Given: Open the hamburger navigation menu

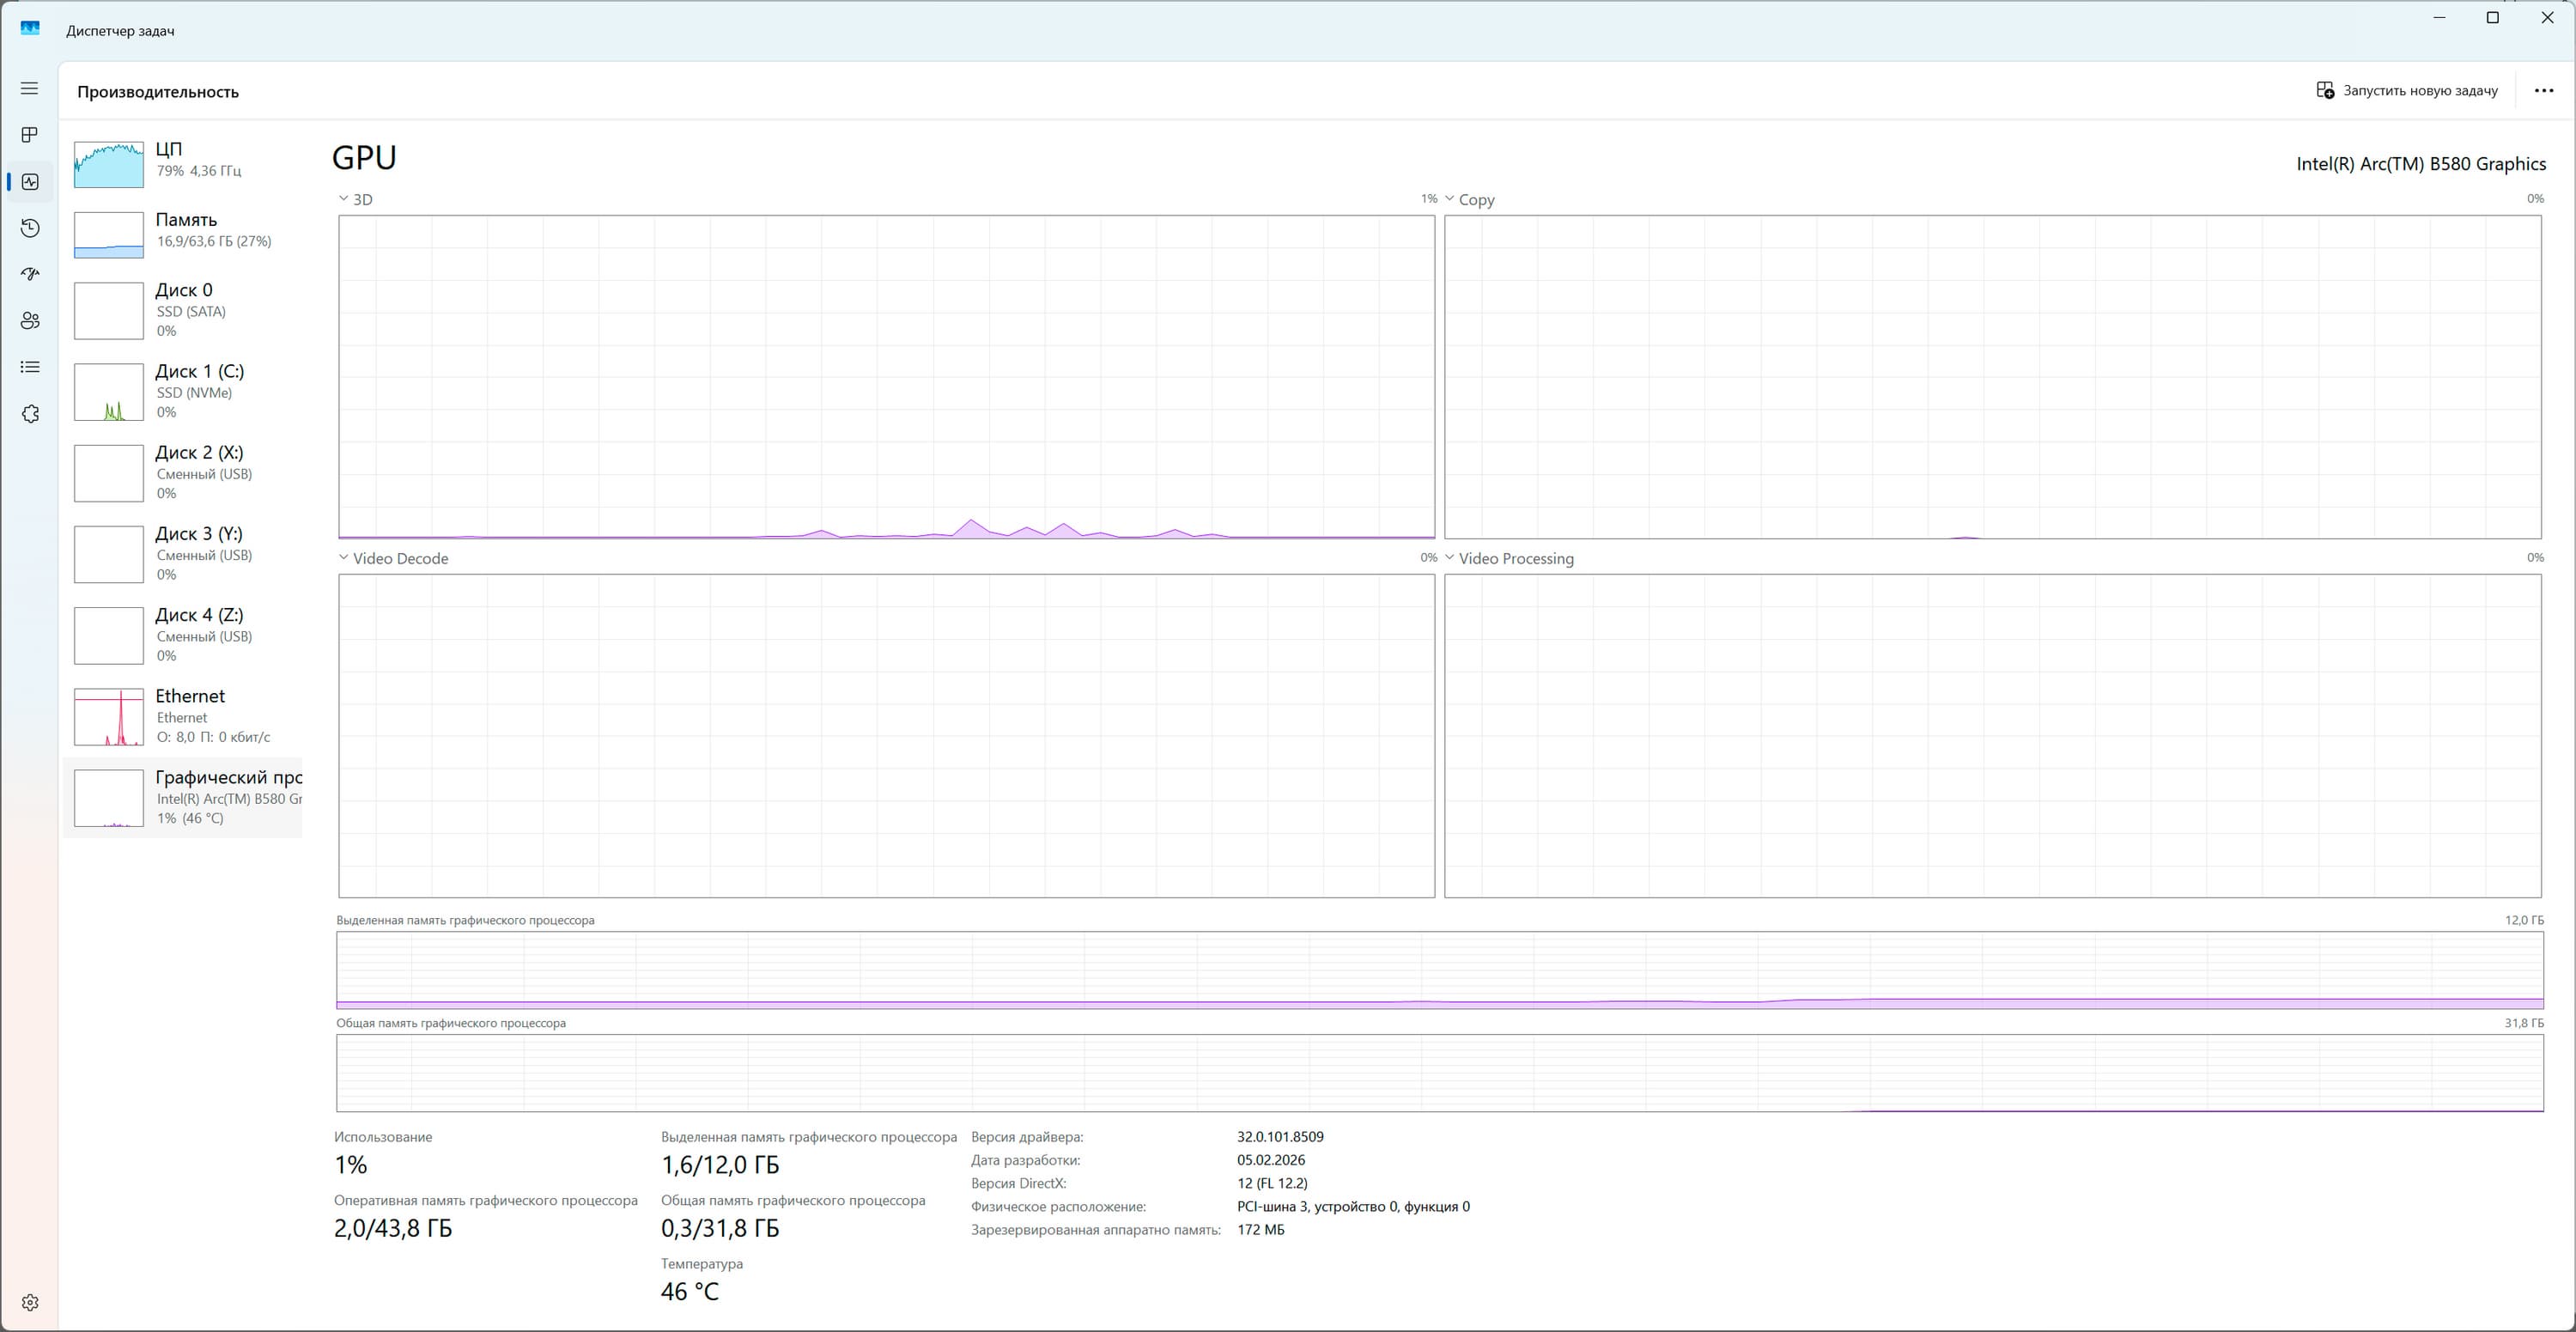Looking at the screenshot, I should click(30, 89).
